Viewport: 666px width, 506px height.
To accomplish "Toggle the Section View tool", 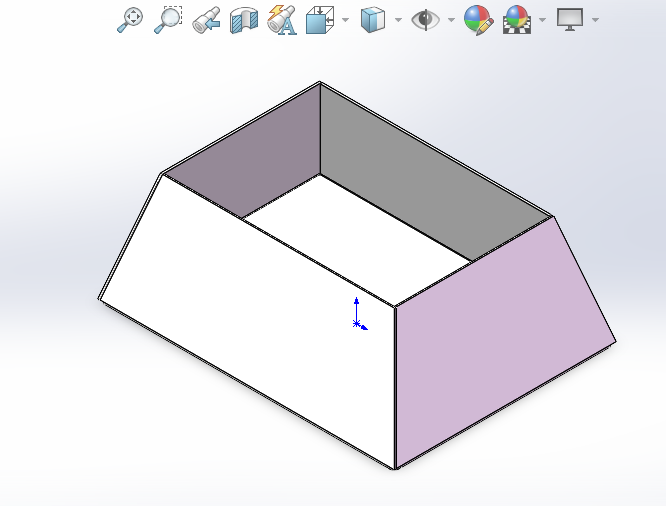I will click(x=244, y=20).
